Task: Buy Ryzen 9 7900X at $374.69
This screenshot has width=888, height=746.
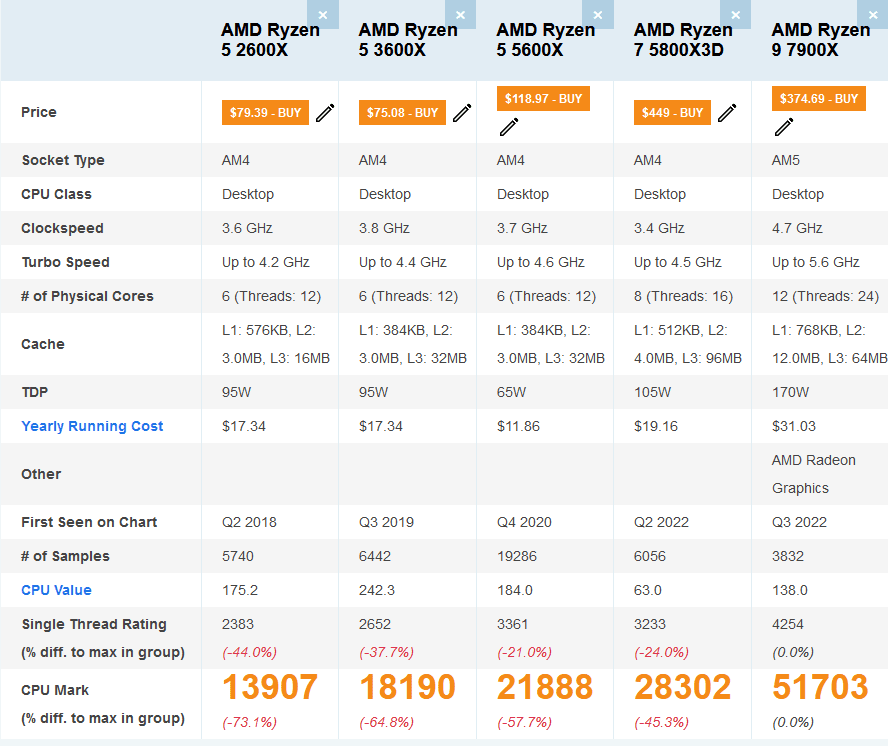Action: coord(819,99)
